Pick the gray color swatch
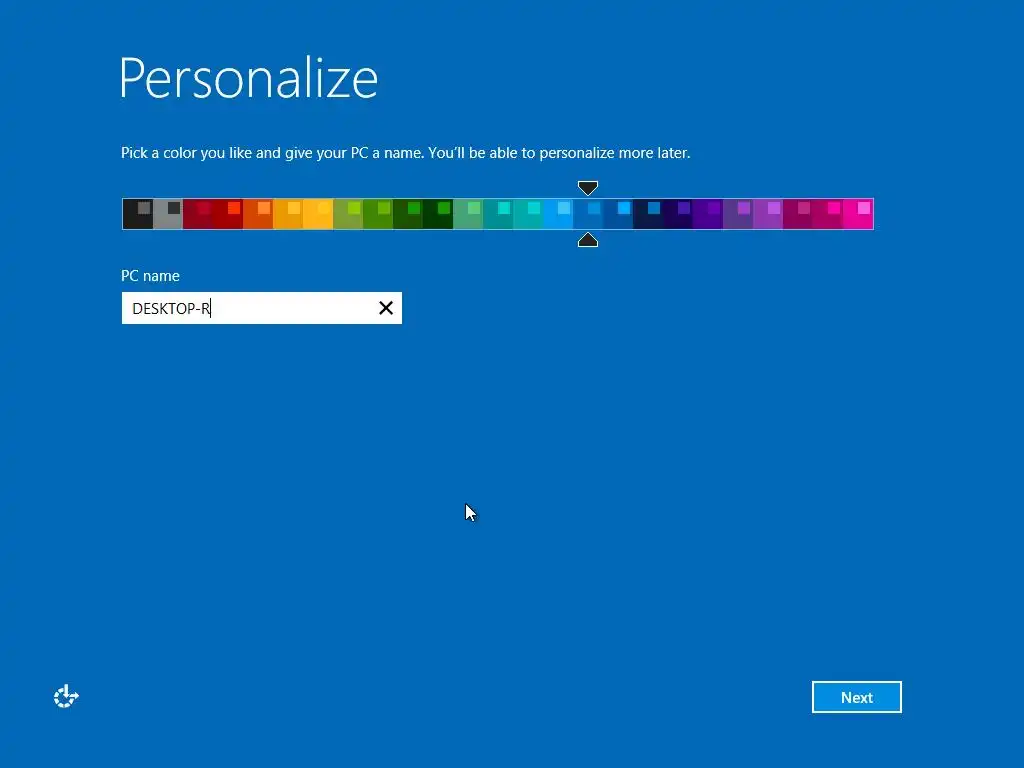Image resolution: width=1024 pixels, height=768 pixels. tap(168, 214)
